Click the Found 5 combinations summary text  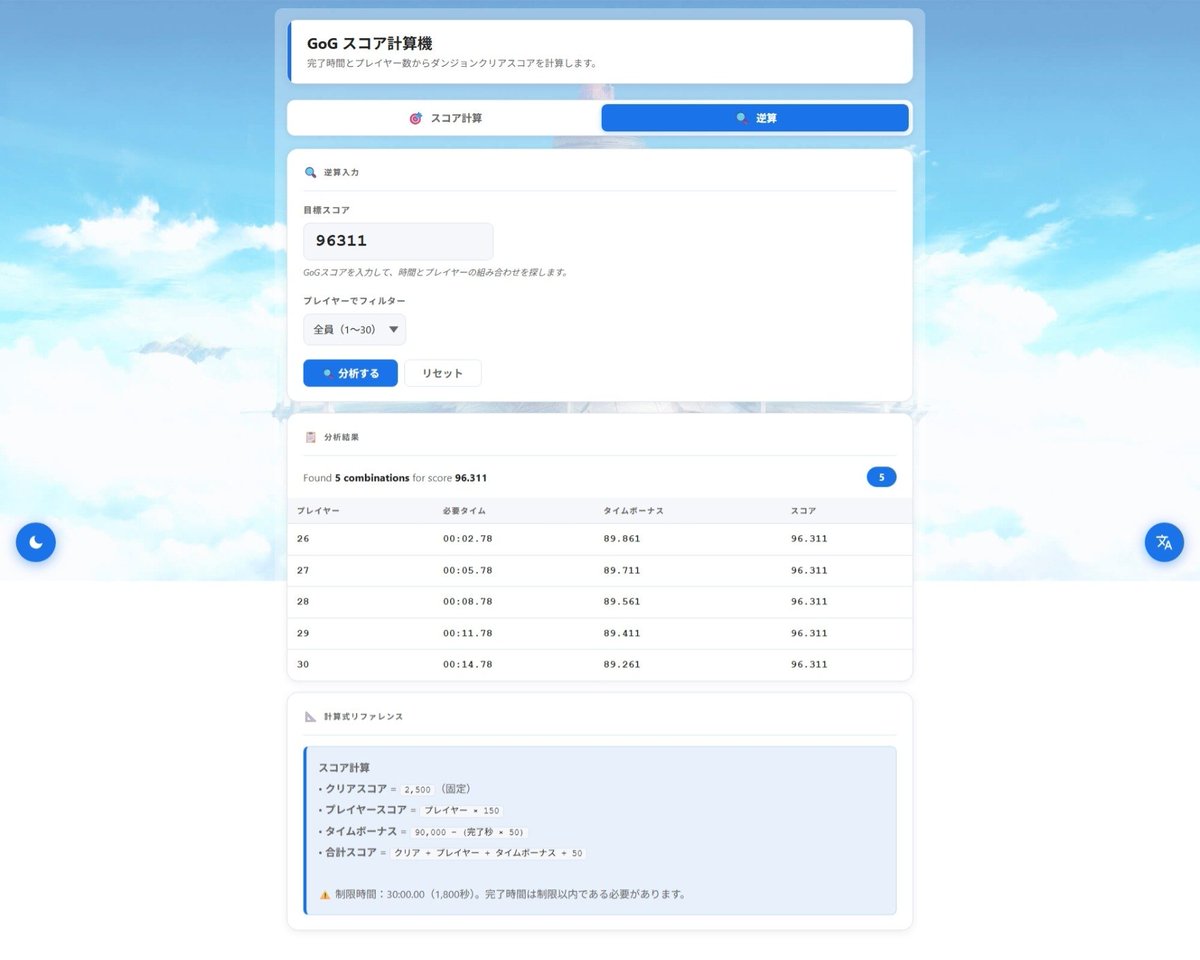395,478
